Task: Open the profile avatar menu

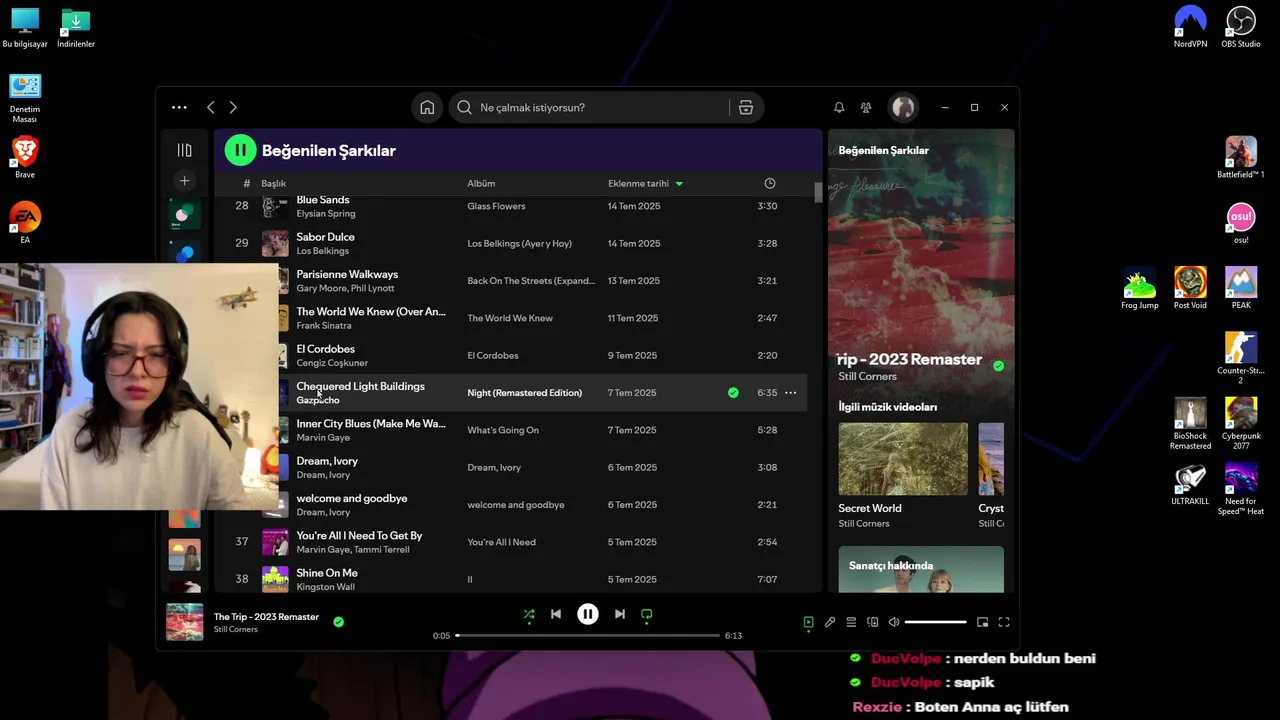Action: point(903,107)
